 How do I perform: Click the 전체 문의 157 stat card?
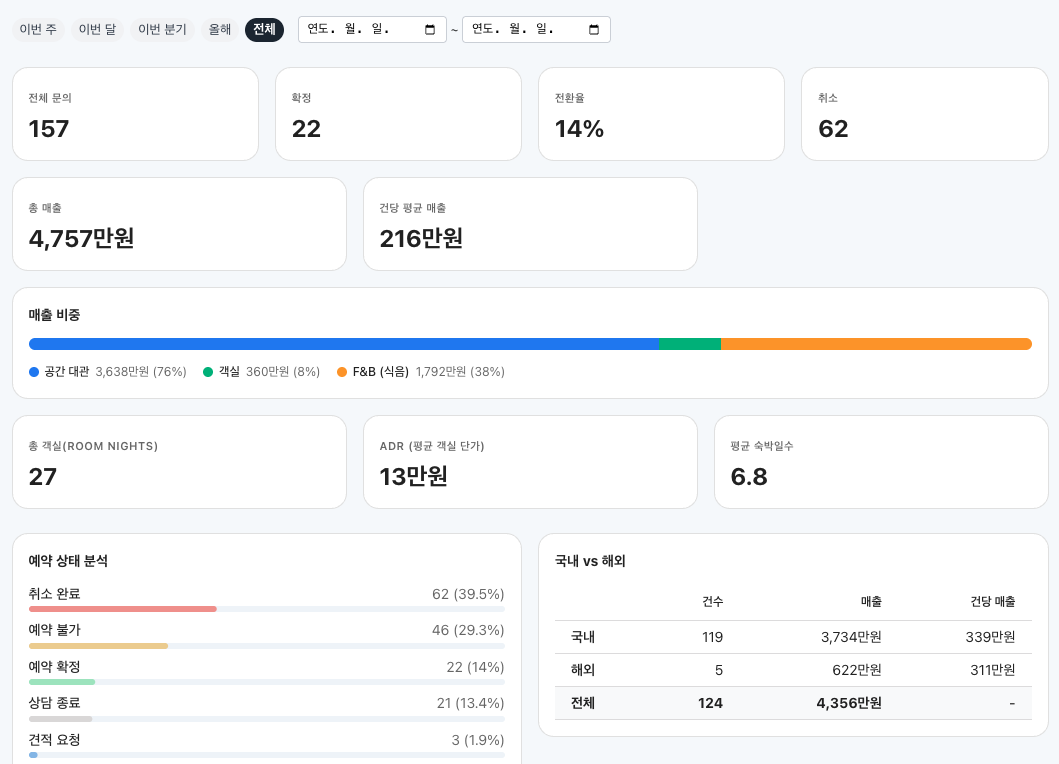(x=135, y=114)
